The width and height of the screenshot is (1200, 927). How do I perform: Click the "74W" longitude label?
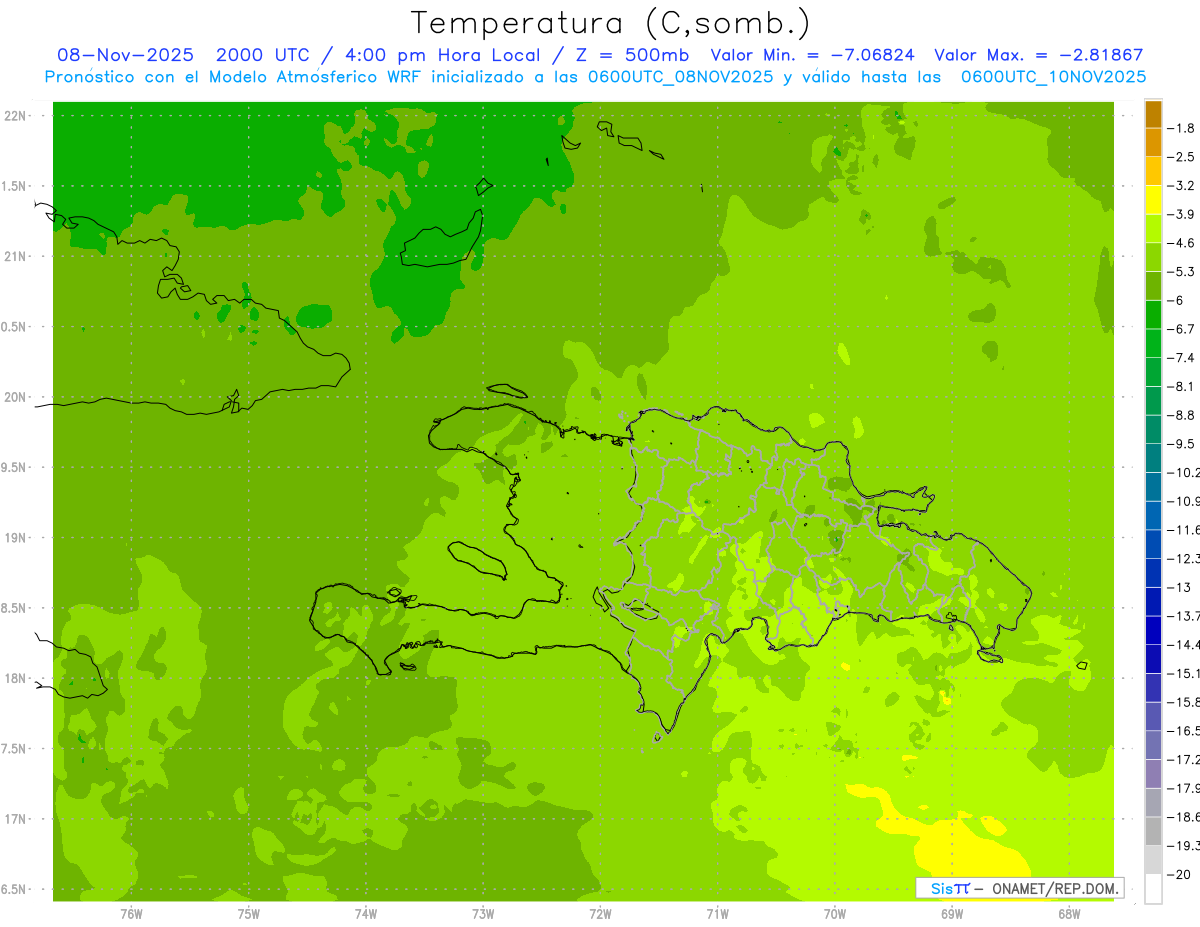366,913
